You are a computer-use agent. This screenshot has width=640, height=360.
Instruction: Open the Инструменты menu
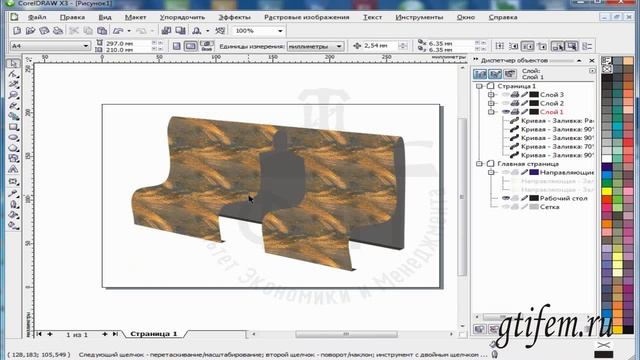pos(419,17)
